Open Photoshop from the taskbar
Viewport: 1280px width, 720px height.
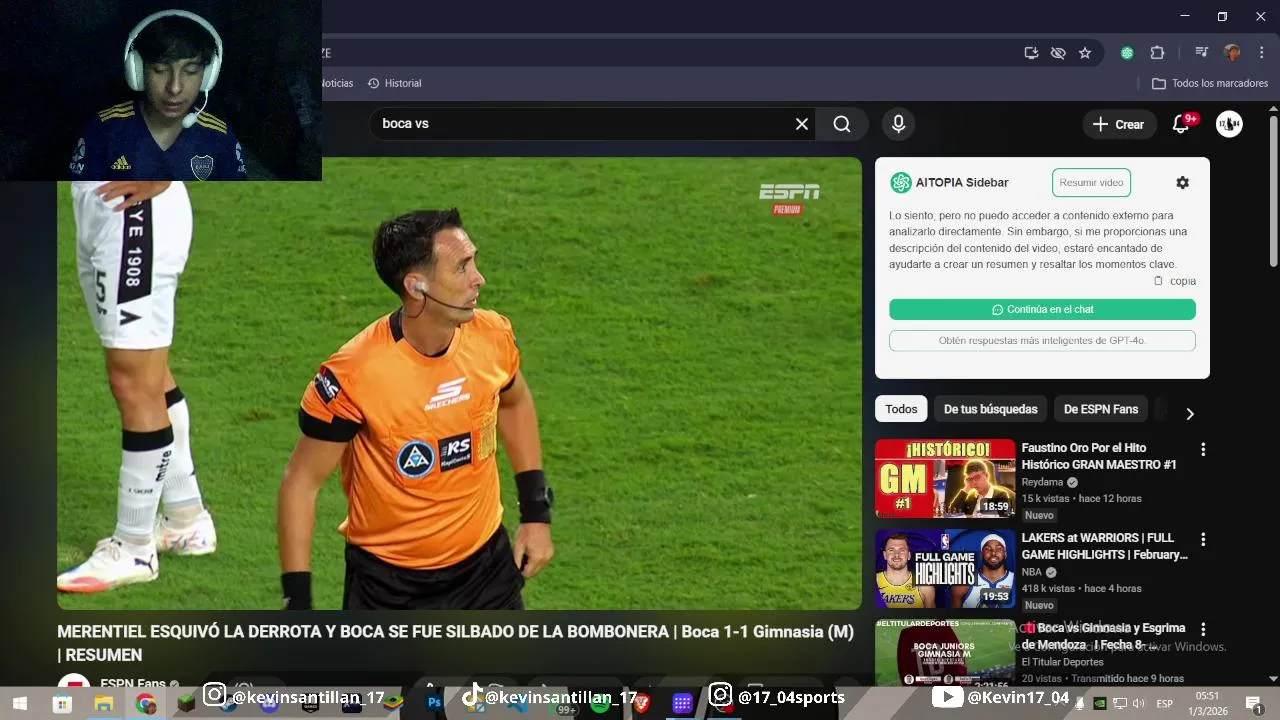pyautogui.click(x=434, y=704)
